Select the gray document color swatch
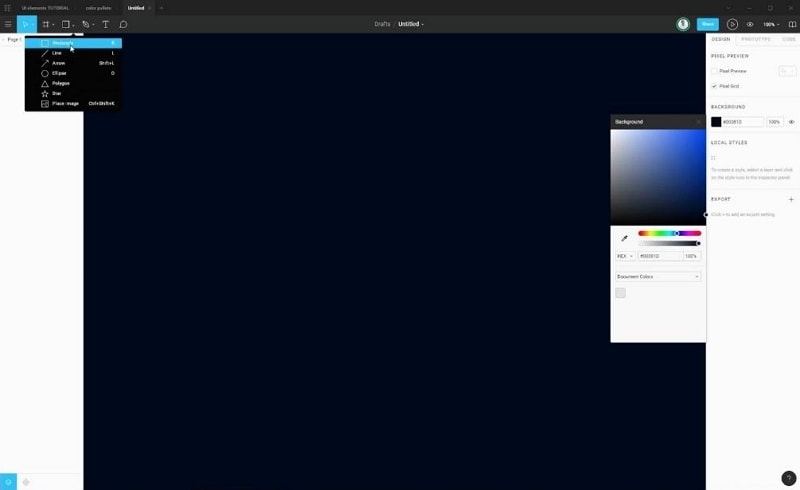The image size is (800, 490). [x=620, y=293]
